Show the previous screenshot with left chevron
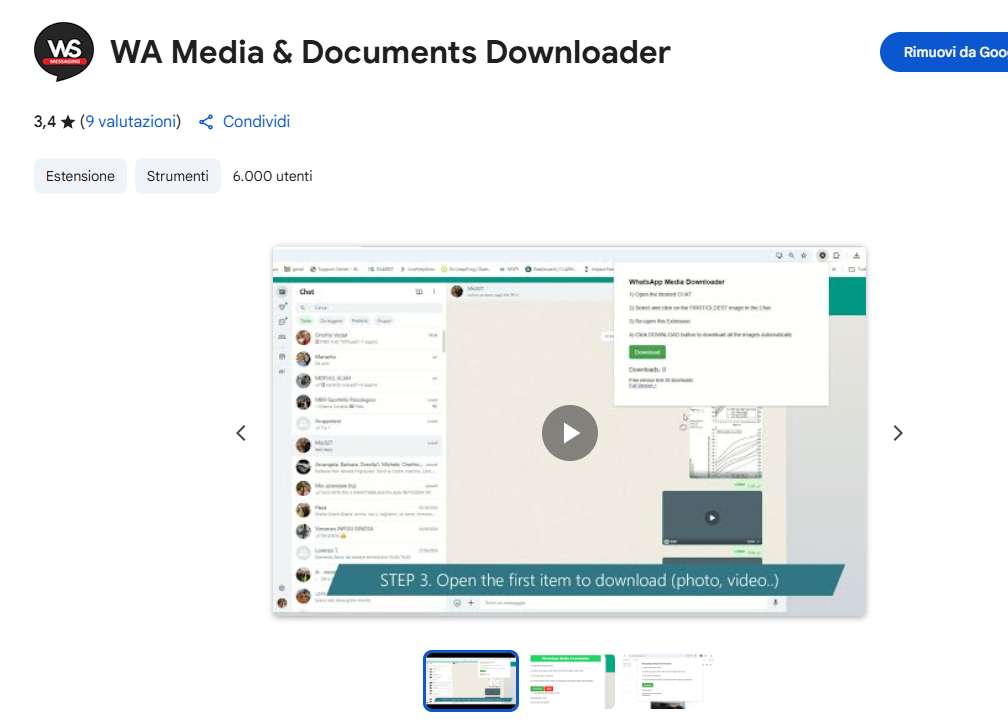This screenshot has height=722, width=1008. [x=241, y=433]
